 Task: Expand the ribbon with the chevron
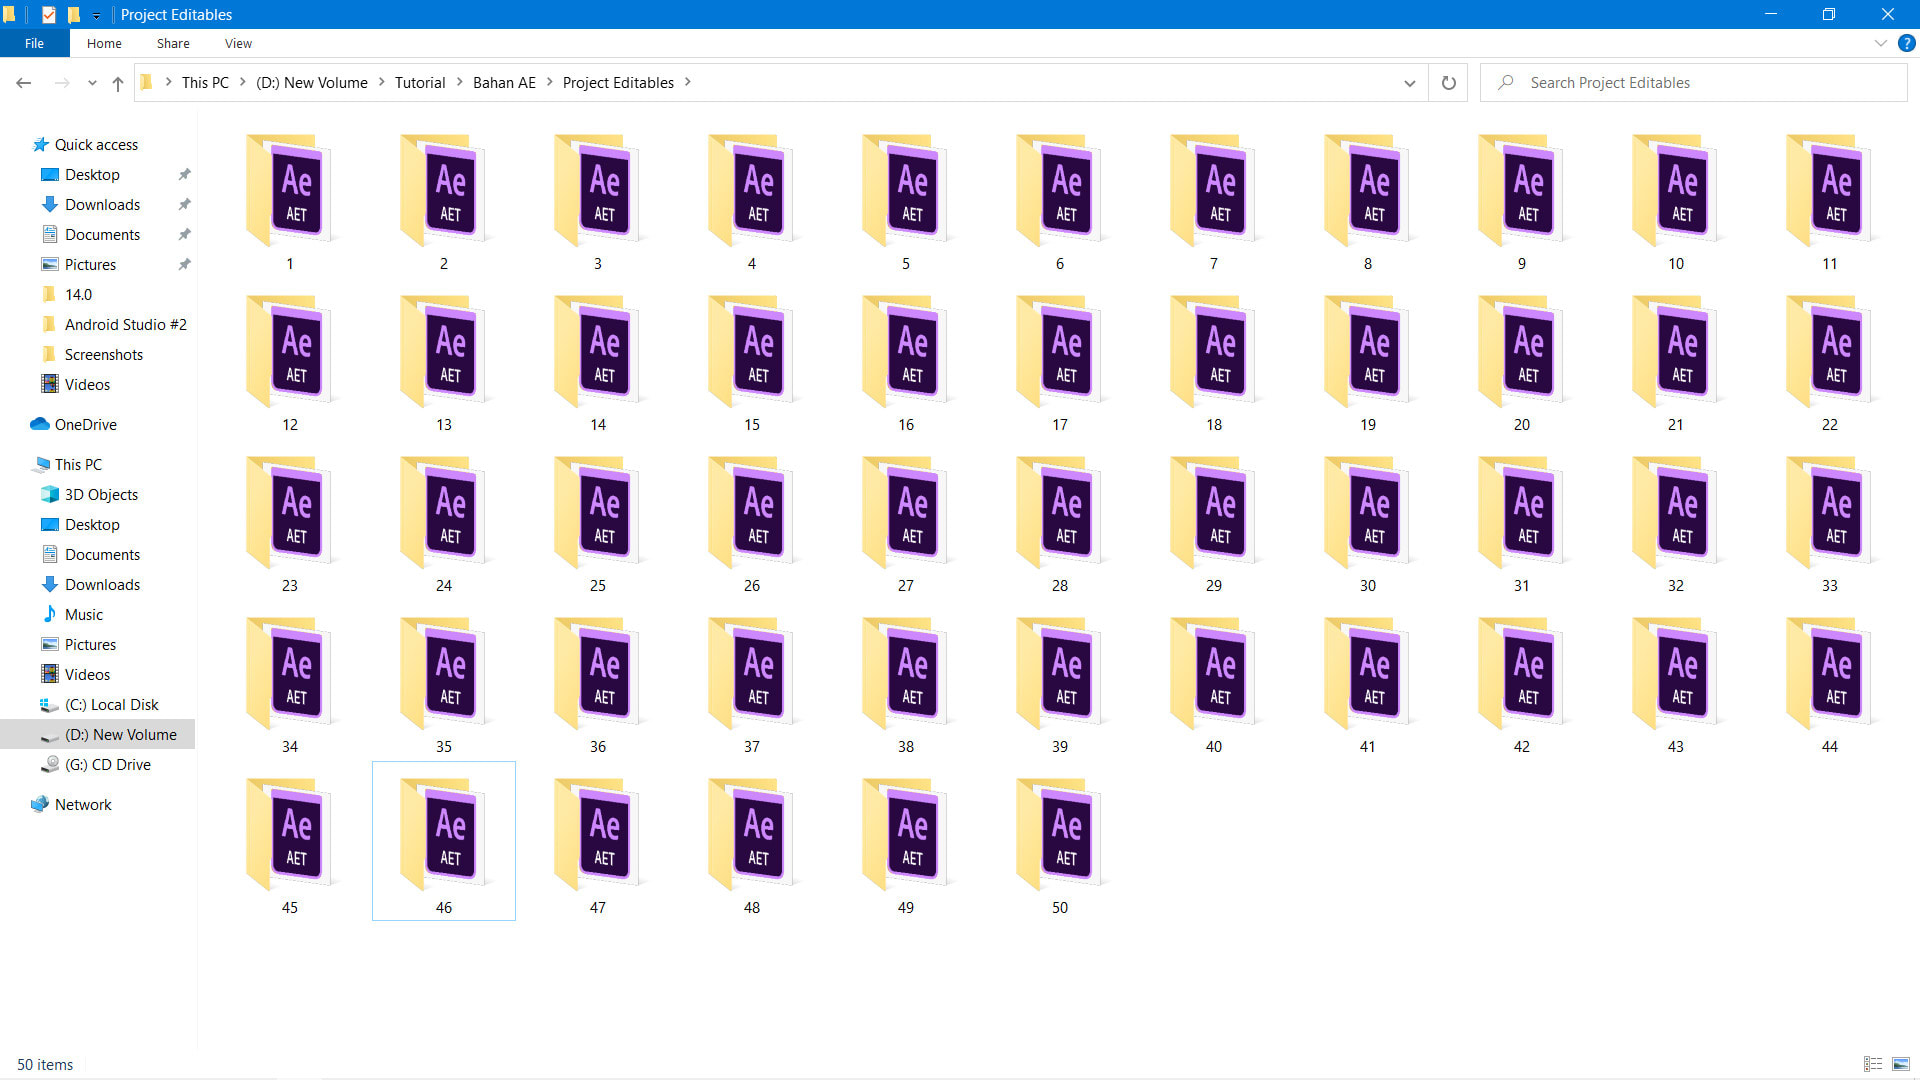coord(1880,43)
